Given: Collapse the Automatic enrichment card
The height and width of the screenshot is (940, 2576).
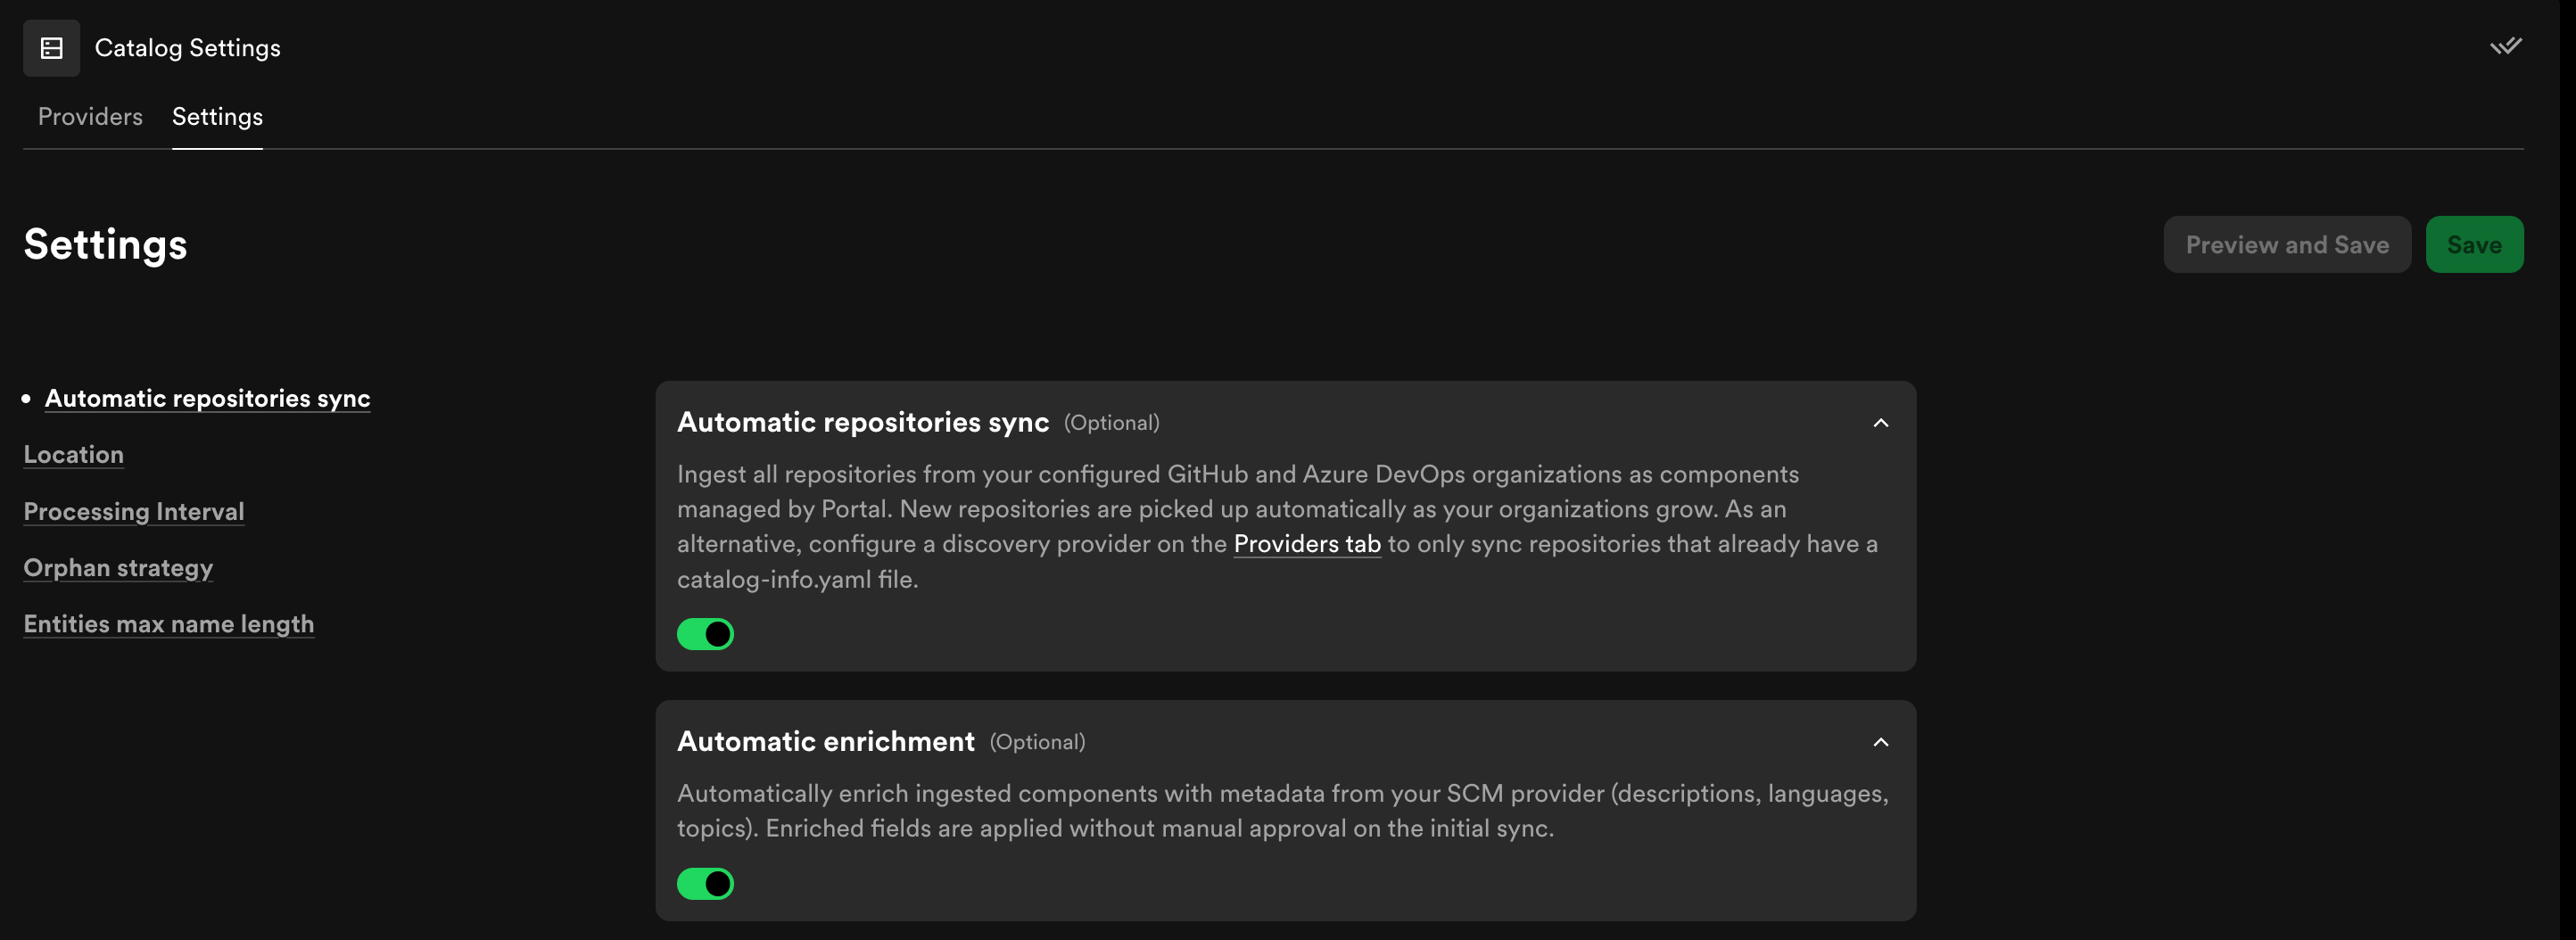Looking at the screenshot, I should coord(1880,742).
